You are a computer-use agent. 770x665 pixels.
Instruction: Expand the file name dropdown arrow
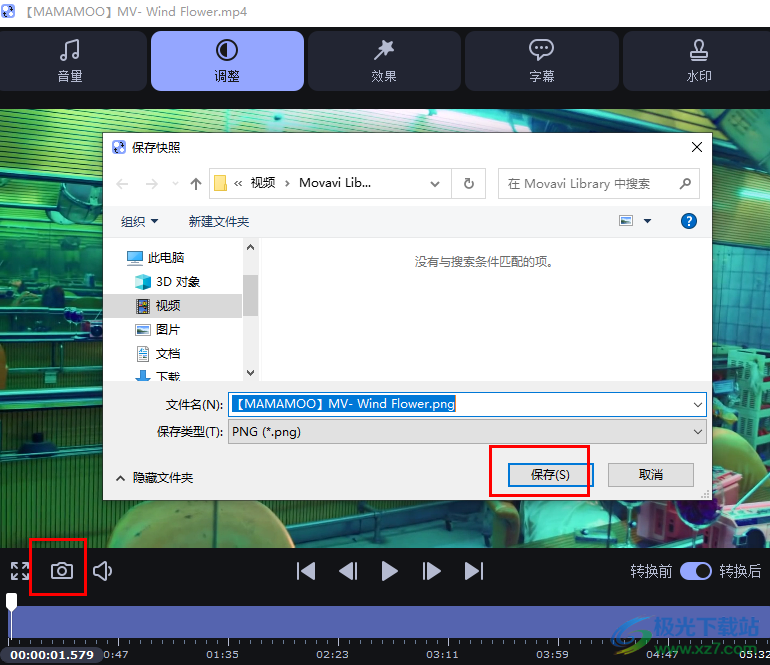[x=697, y=404]
